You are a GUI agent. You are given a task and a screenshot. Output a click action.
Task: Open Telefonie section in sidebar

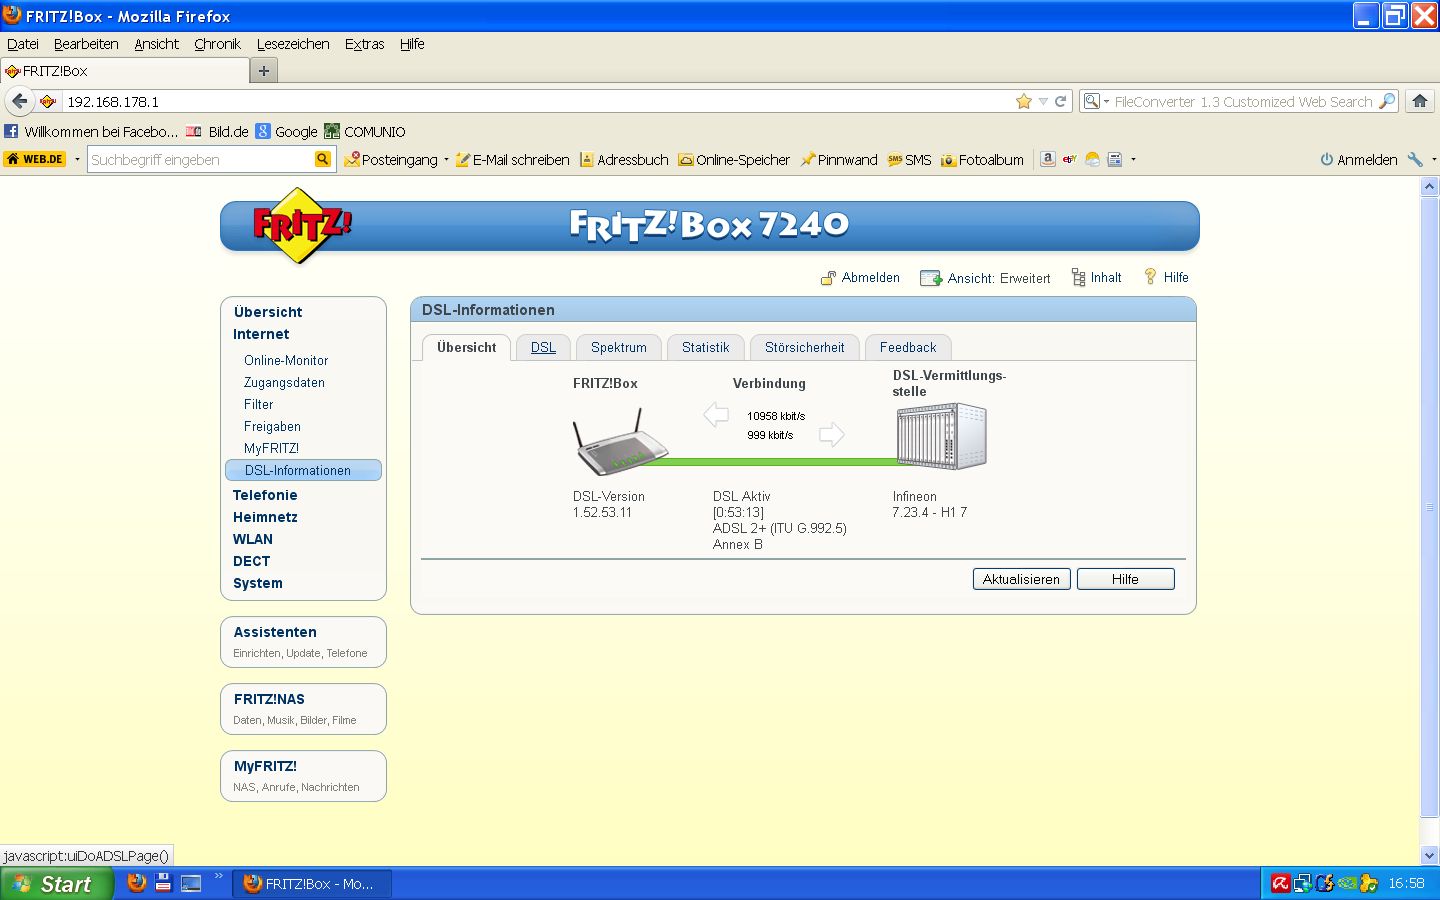click(265, 495)
